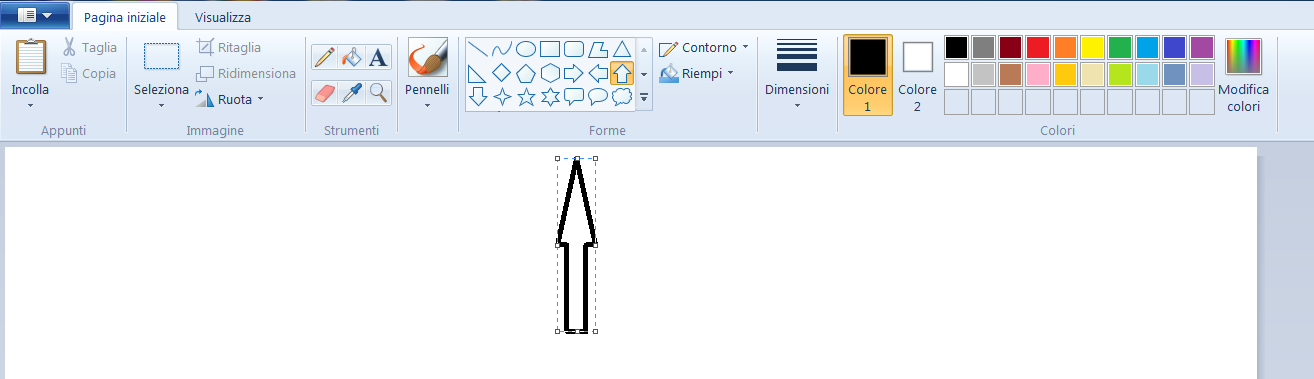
Task: Click the drawn arrow's bottom-right resize handle
Action: tap(595, 331)
